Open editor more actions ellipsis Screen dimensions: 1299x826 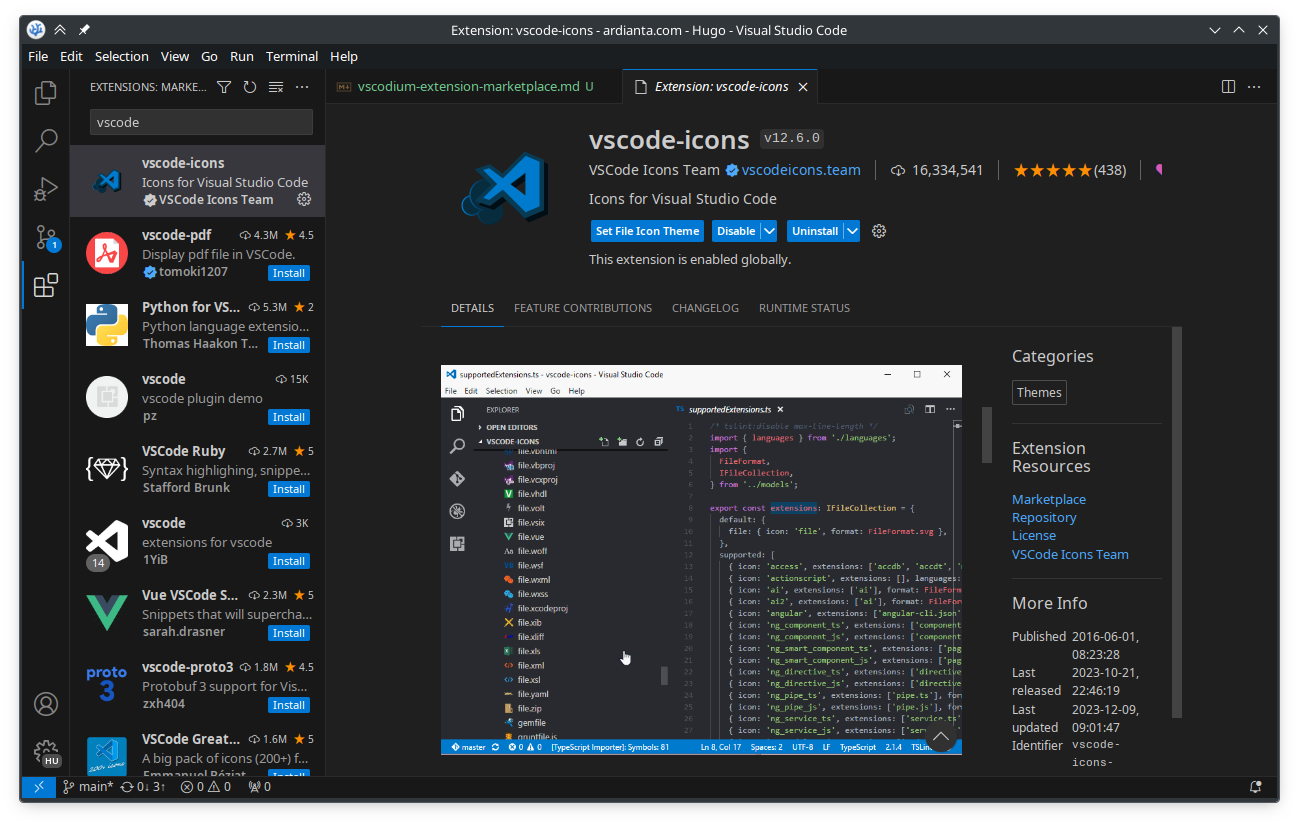click(1254, 87)
